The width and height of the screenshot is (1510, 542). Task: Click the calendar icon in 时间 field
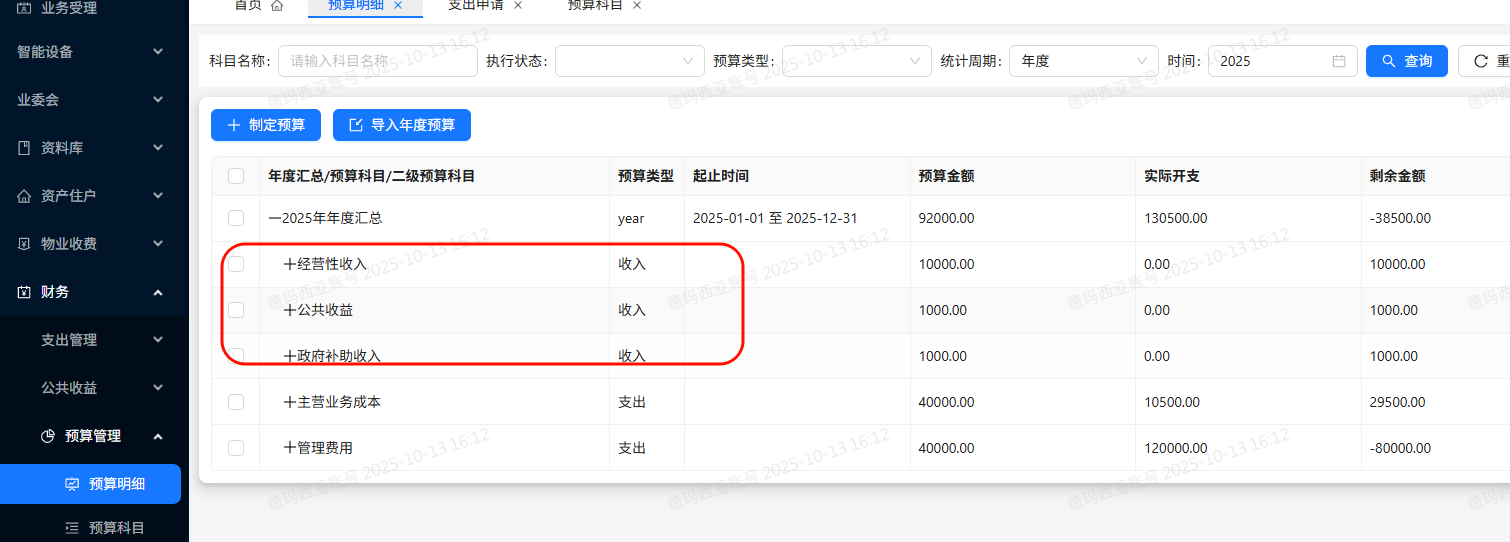1339,61
